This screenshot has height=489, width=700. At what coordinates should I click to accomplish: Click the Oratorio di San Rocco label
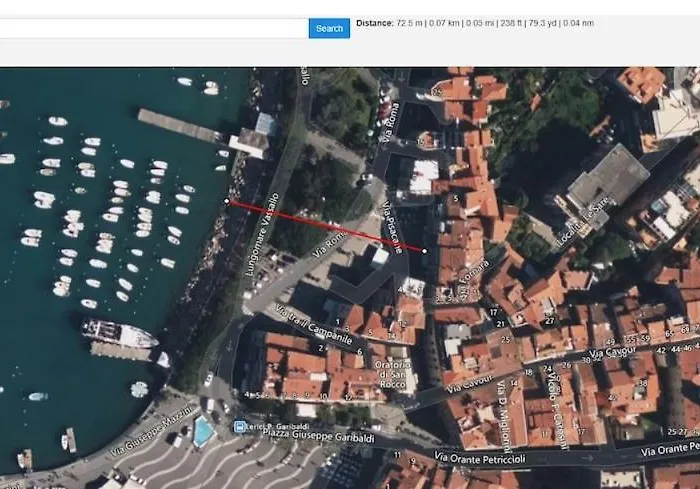click(392, 375)
